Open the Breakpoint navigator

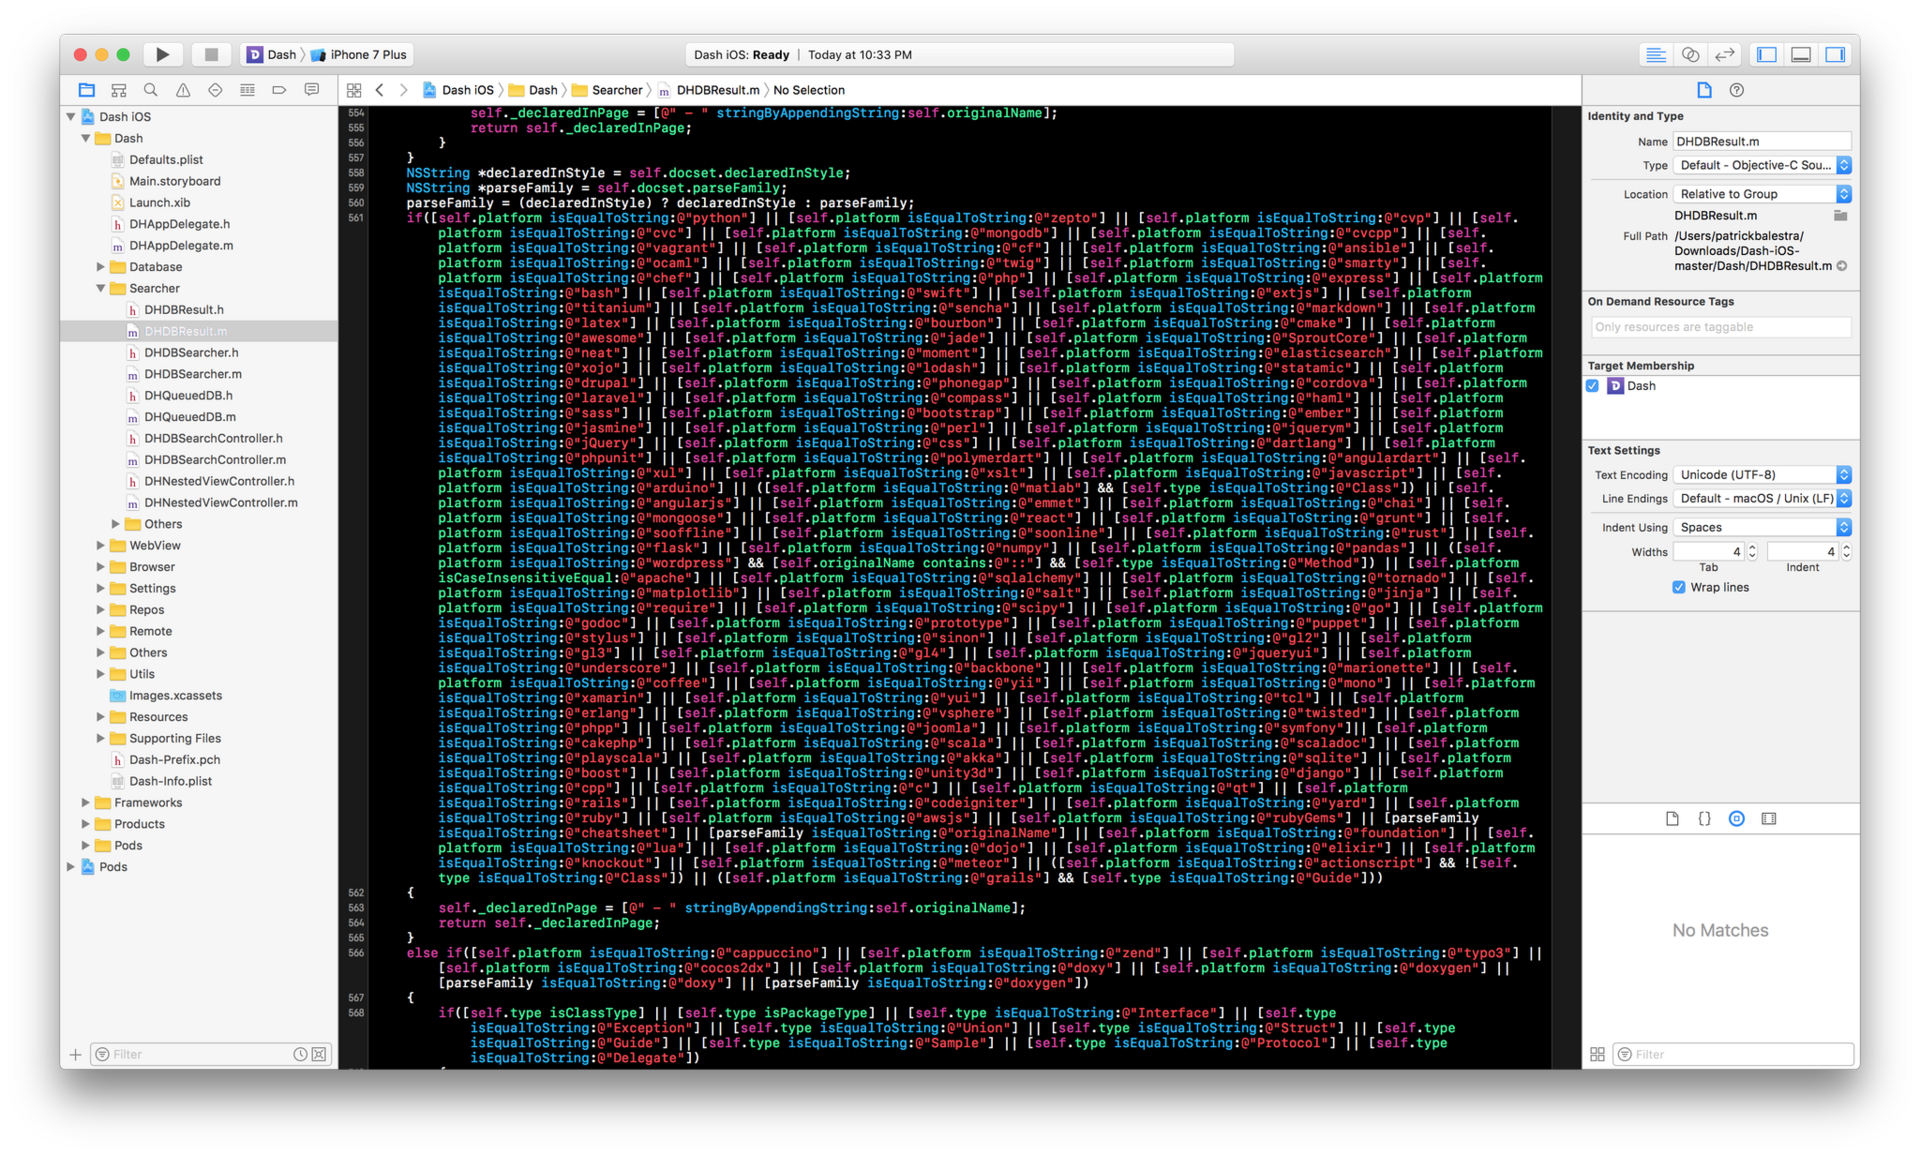[279, 90]
